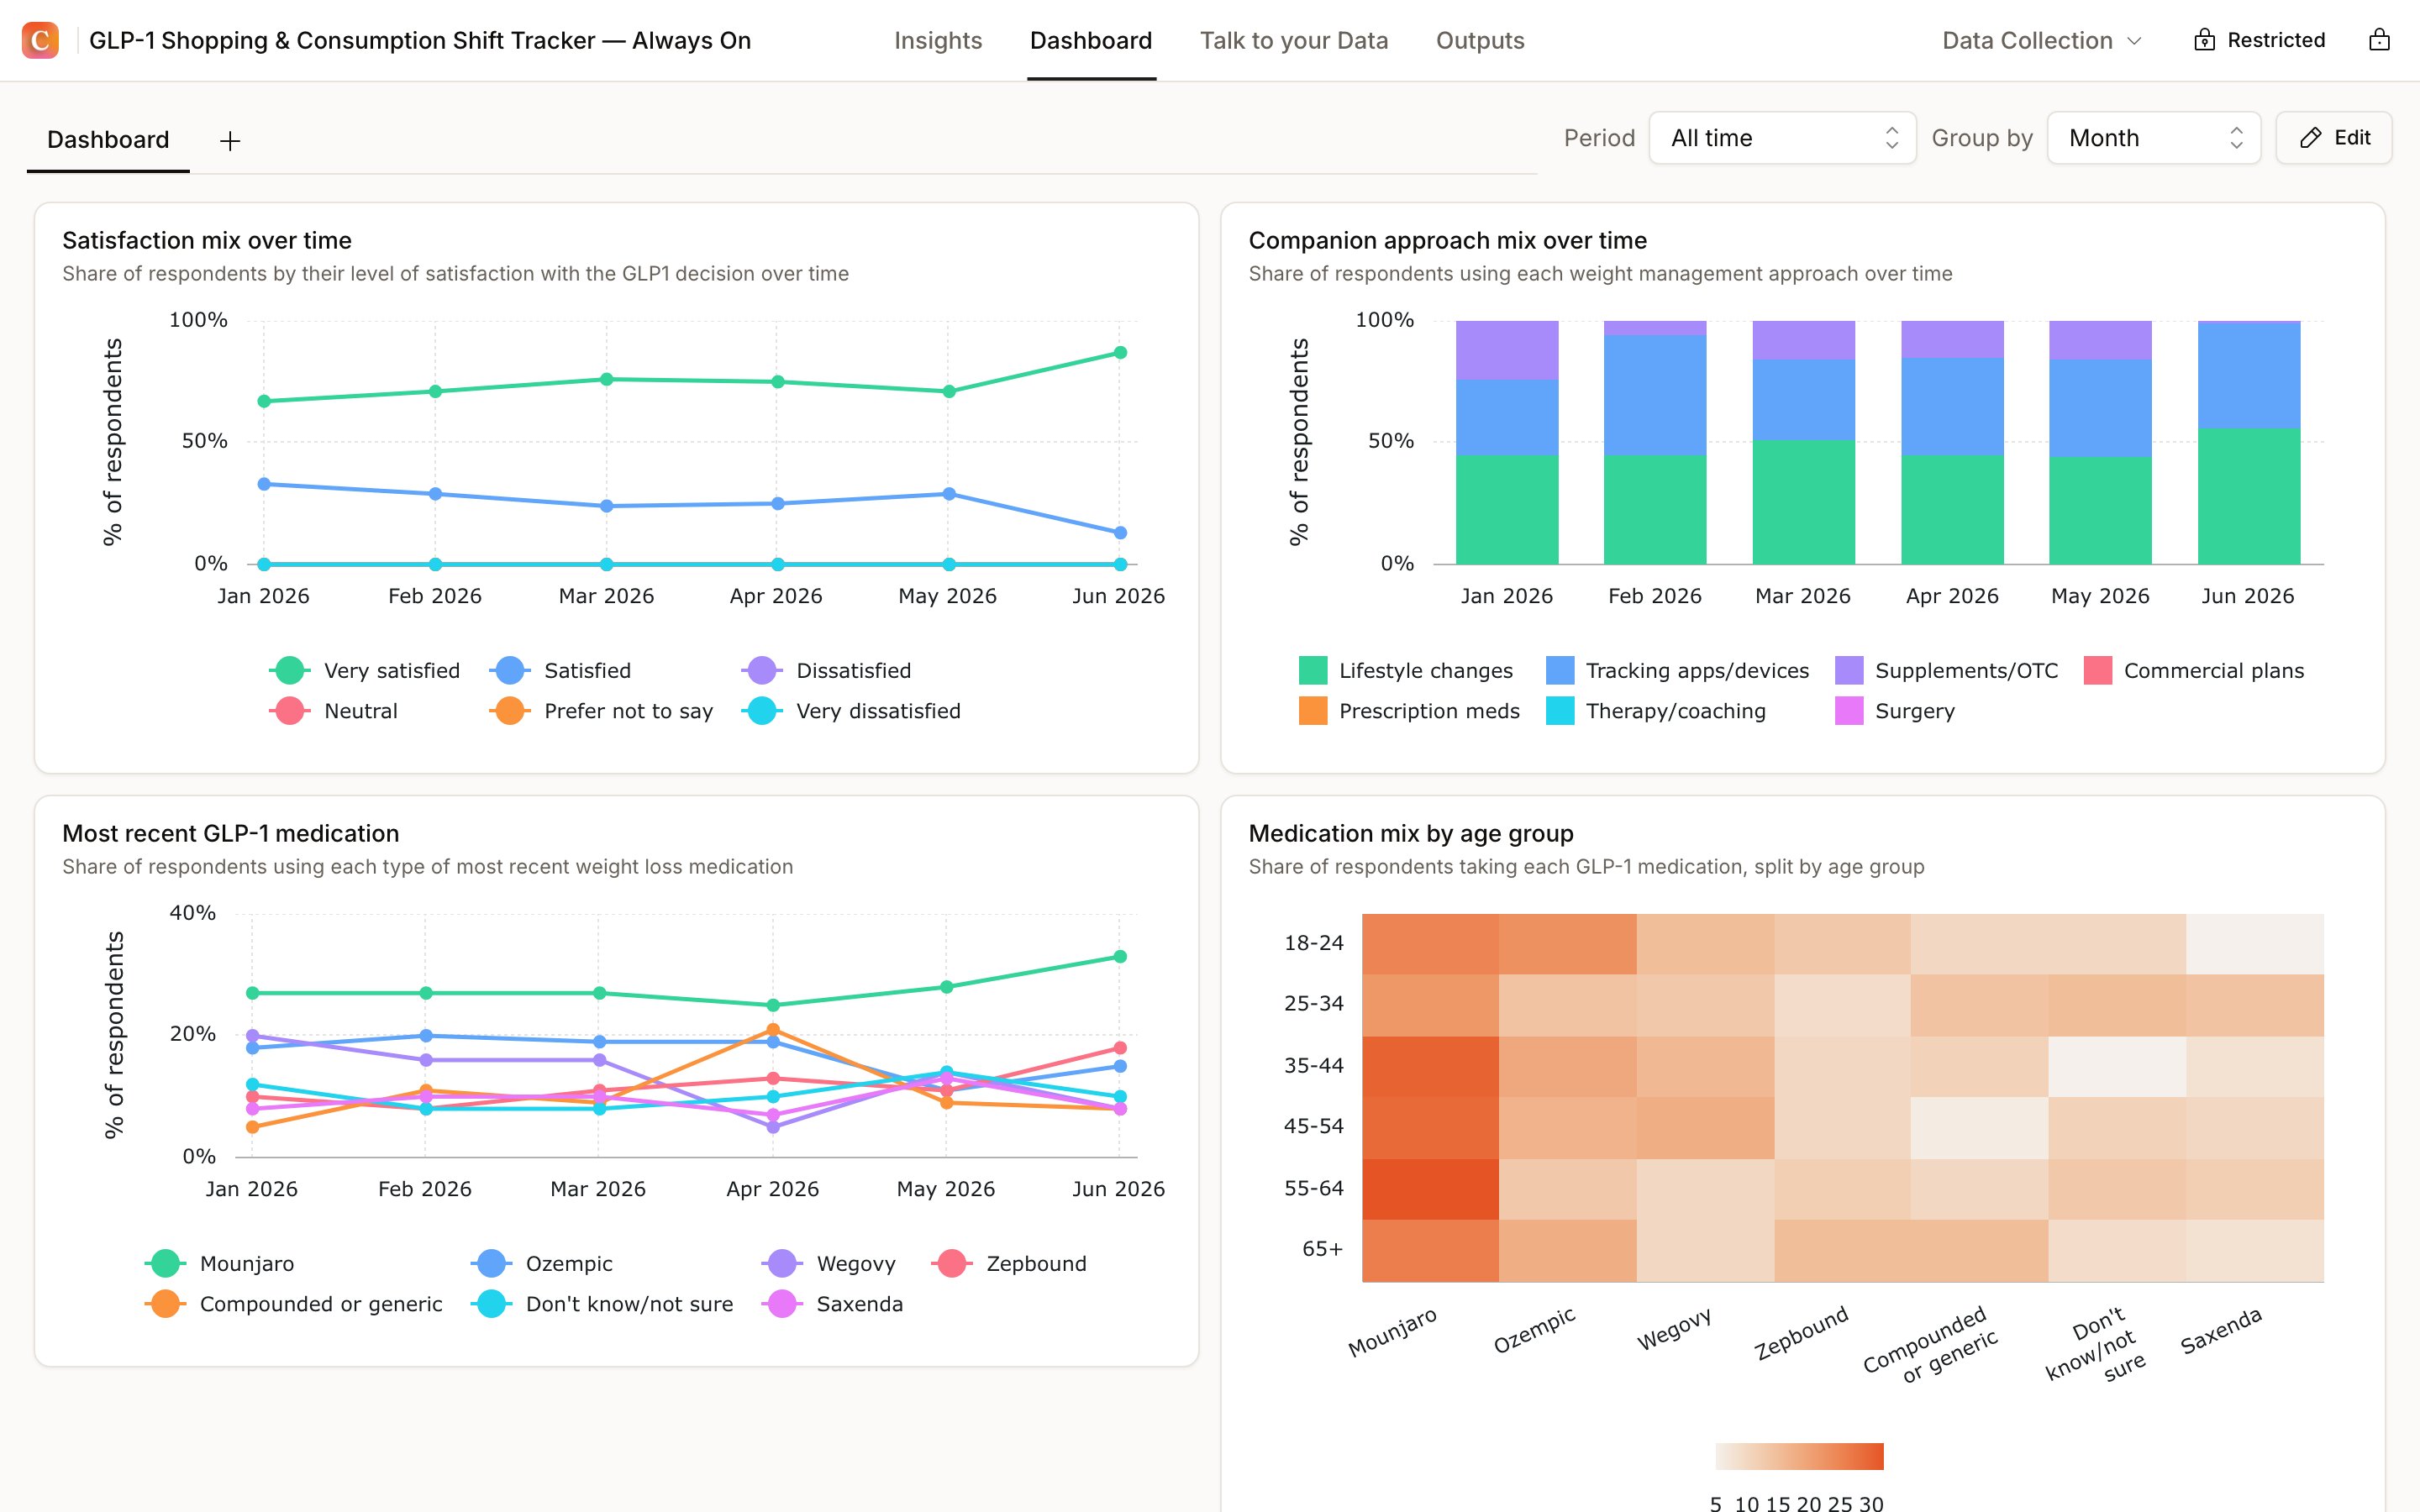Click the Jun 2026 stacked bar

click(x=2249, y=442)
